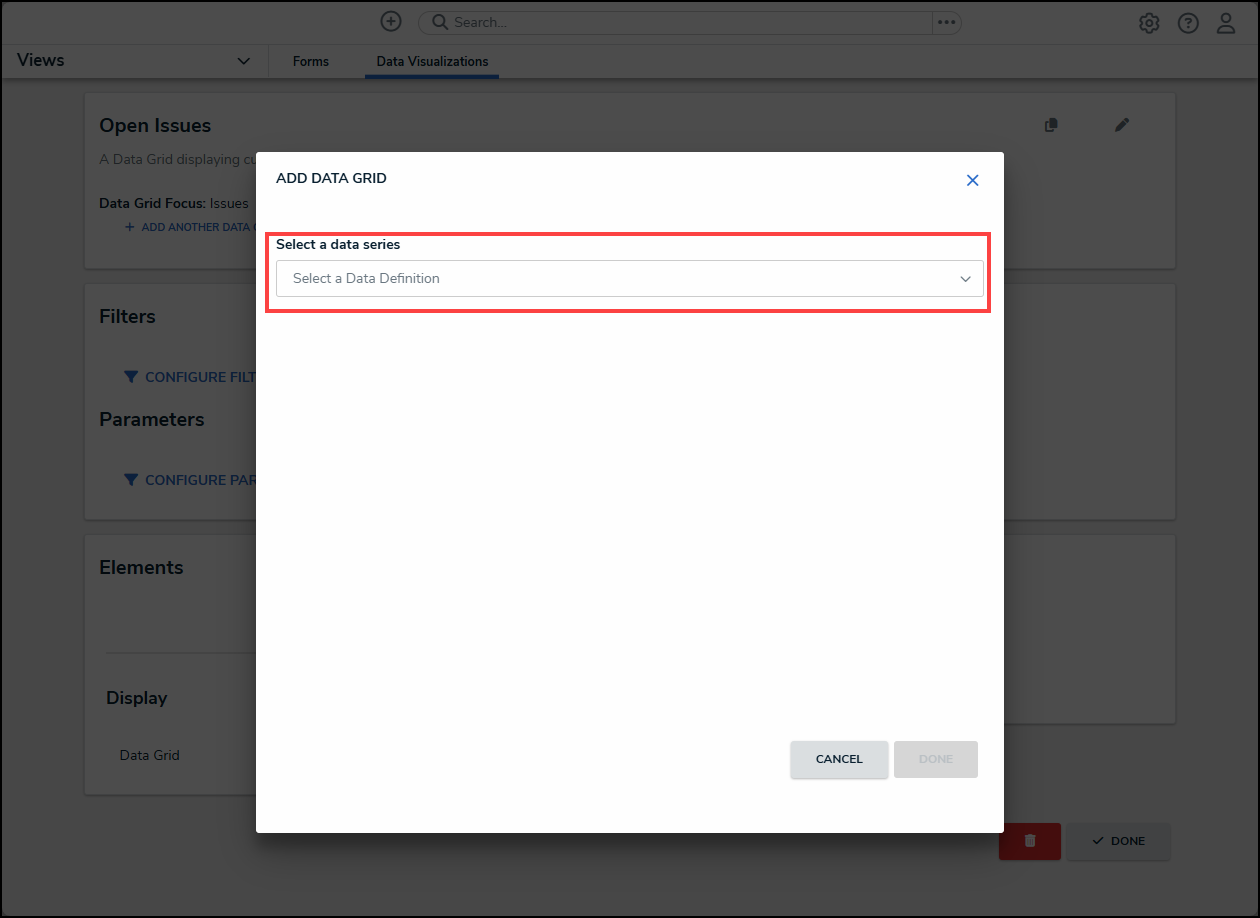Open the help question mark icon

click(1188, 23)
